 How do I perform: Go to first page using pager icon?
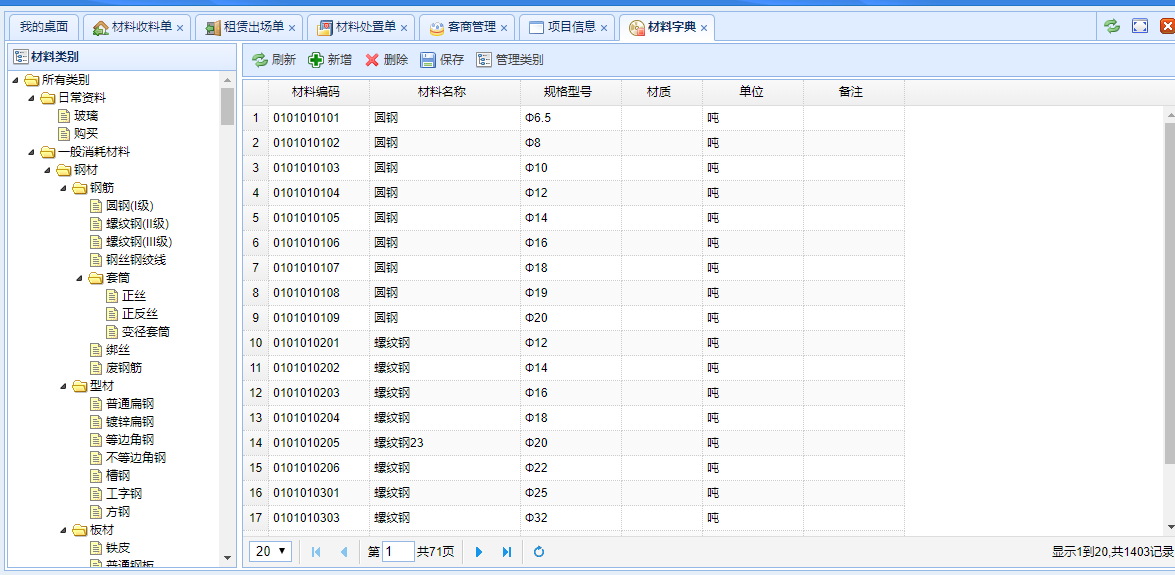(x=316, y=552)
